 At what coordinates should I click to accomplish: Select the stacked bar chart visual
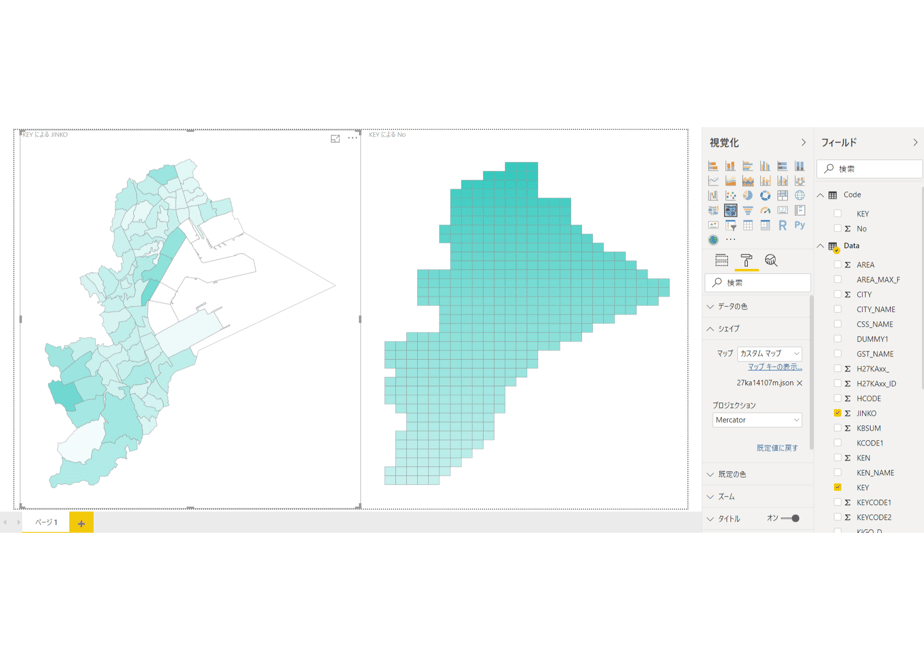coord(713,166)
